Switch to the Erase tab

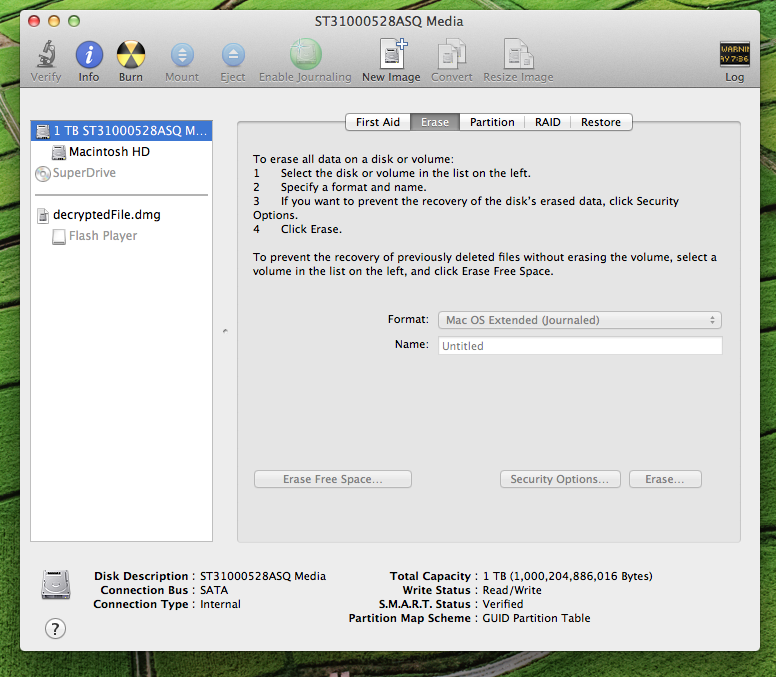click(435, 122)
